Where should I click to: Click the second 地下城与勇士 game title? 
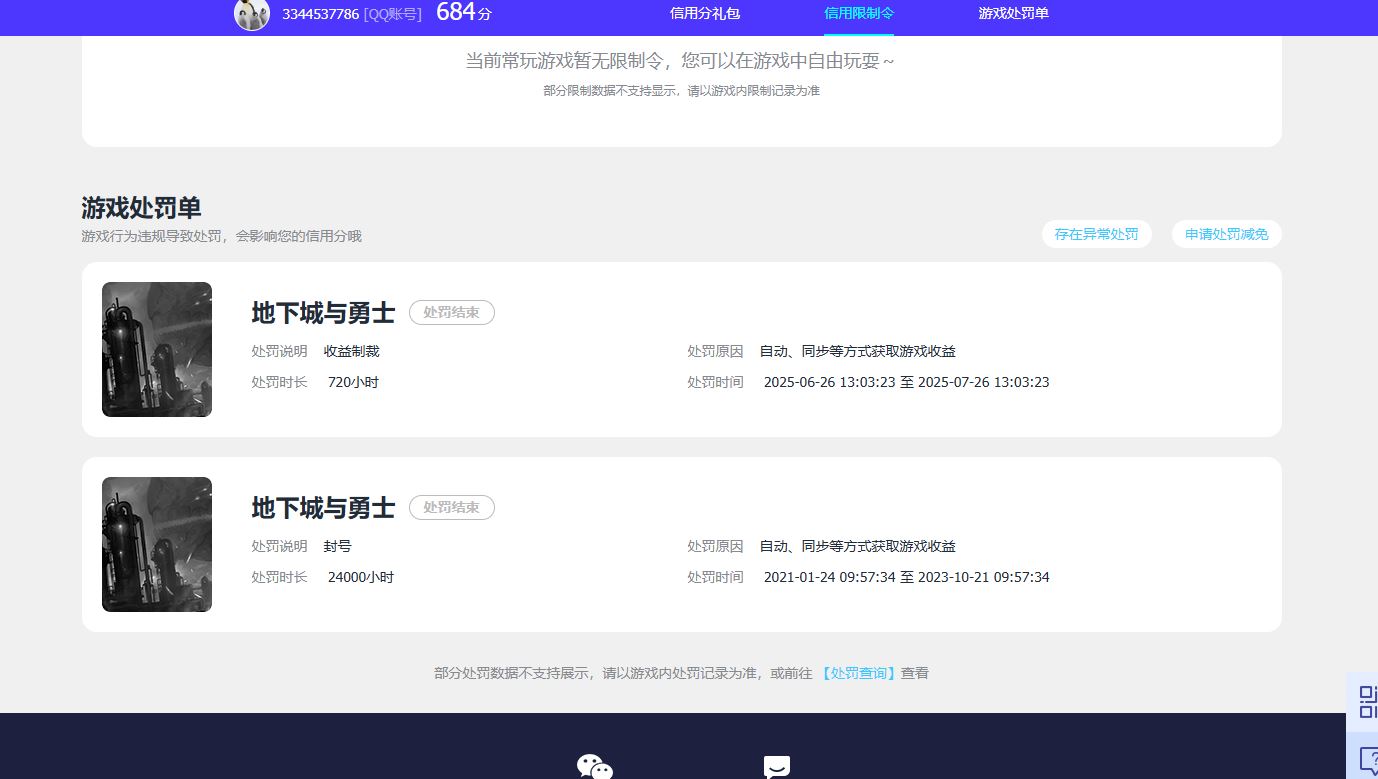coord(322,507)
